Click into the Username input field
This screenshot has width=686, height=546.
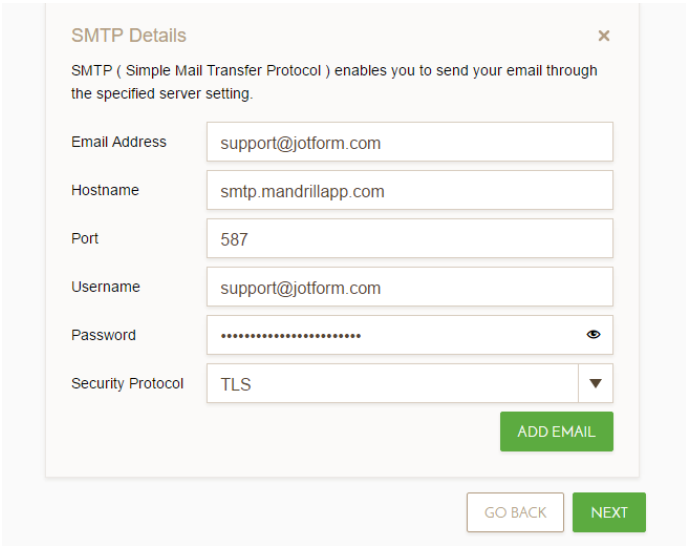409,287
